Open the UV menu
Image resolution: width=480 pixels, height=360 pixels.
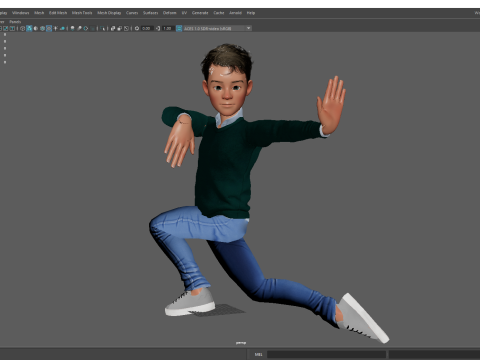[184, 13]
